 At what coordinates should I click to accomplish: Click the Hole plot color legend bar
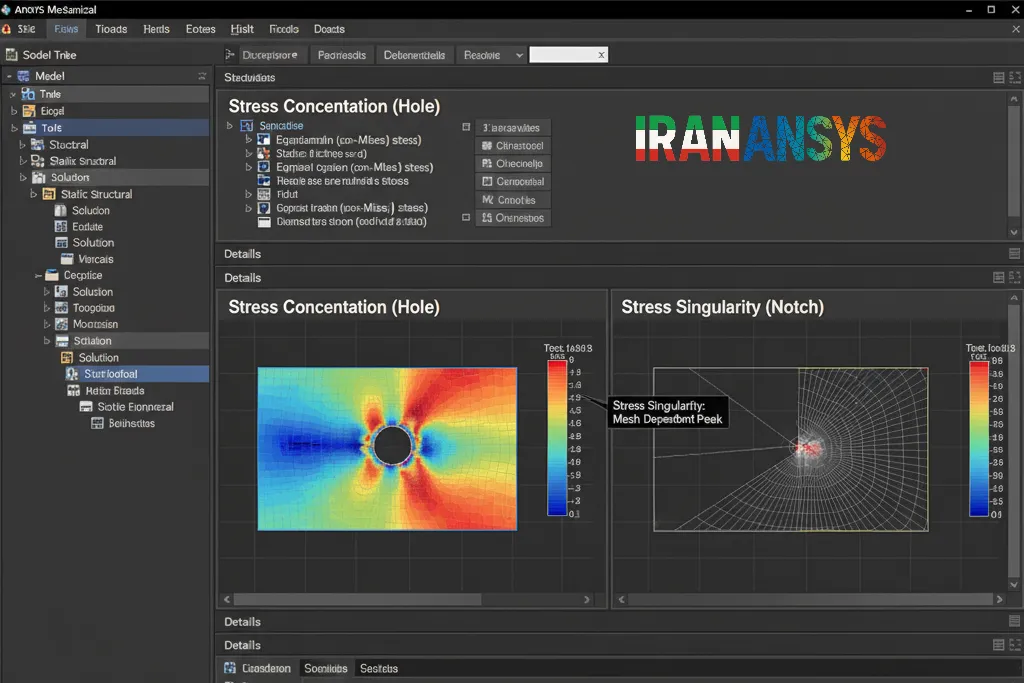point(557,437)
